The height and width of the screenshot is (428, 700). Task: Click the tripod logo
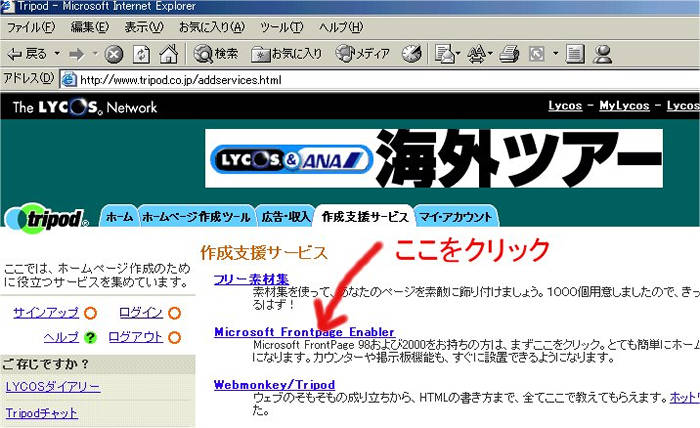tap(46, 218)
